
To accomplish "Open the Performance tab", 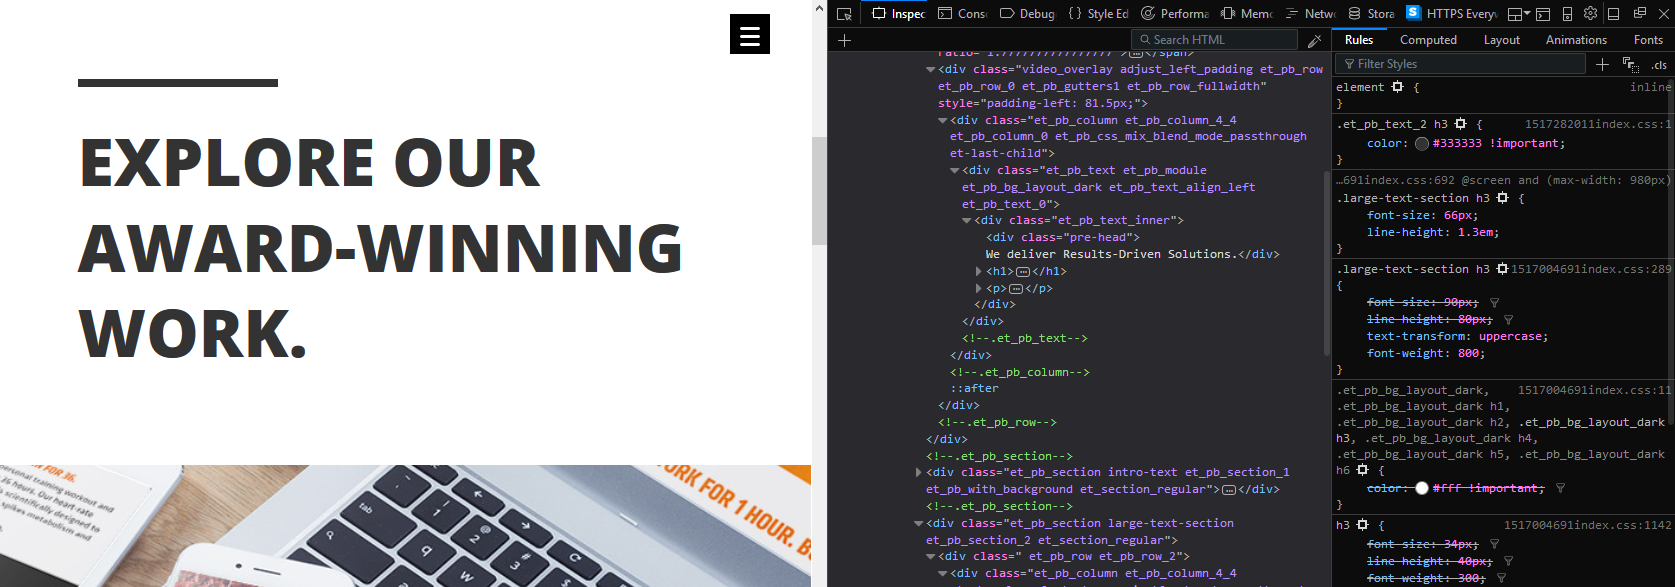I will click(1175, 13).
